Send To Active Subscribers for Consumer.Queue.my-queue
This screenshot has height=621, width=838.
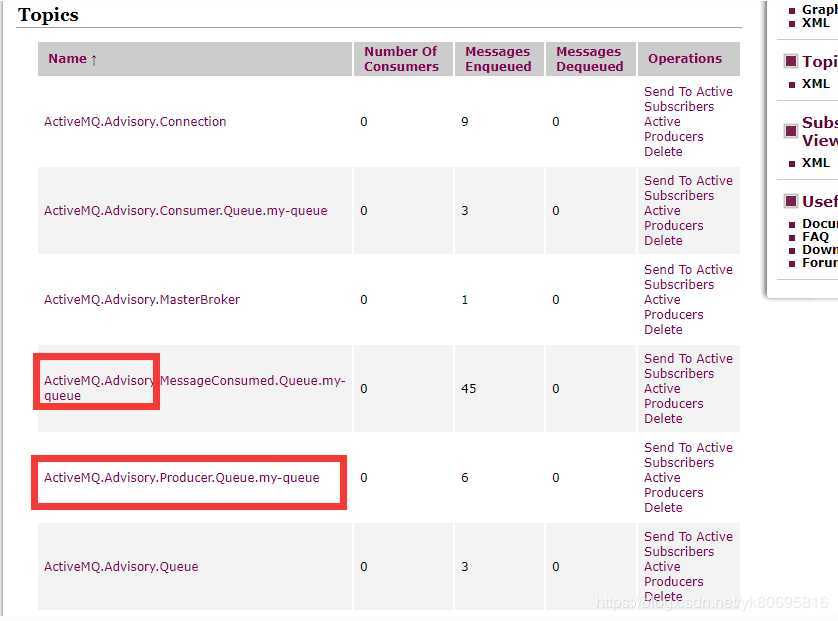tap(688, 188)
